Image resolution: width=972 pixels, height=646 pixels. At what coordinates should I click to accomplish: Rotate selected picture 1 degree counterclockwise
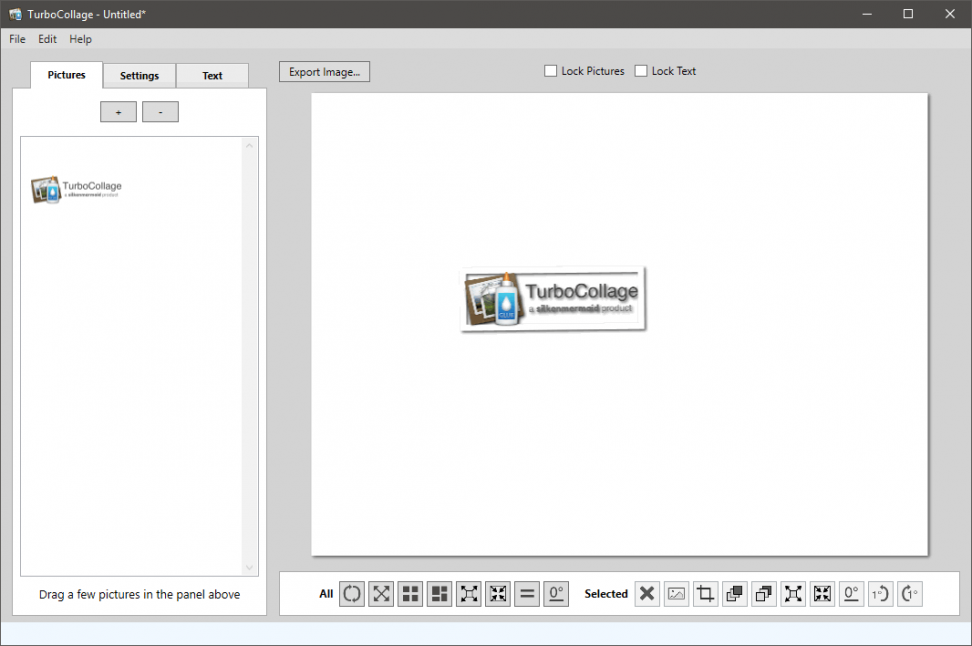[880, 593]
